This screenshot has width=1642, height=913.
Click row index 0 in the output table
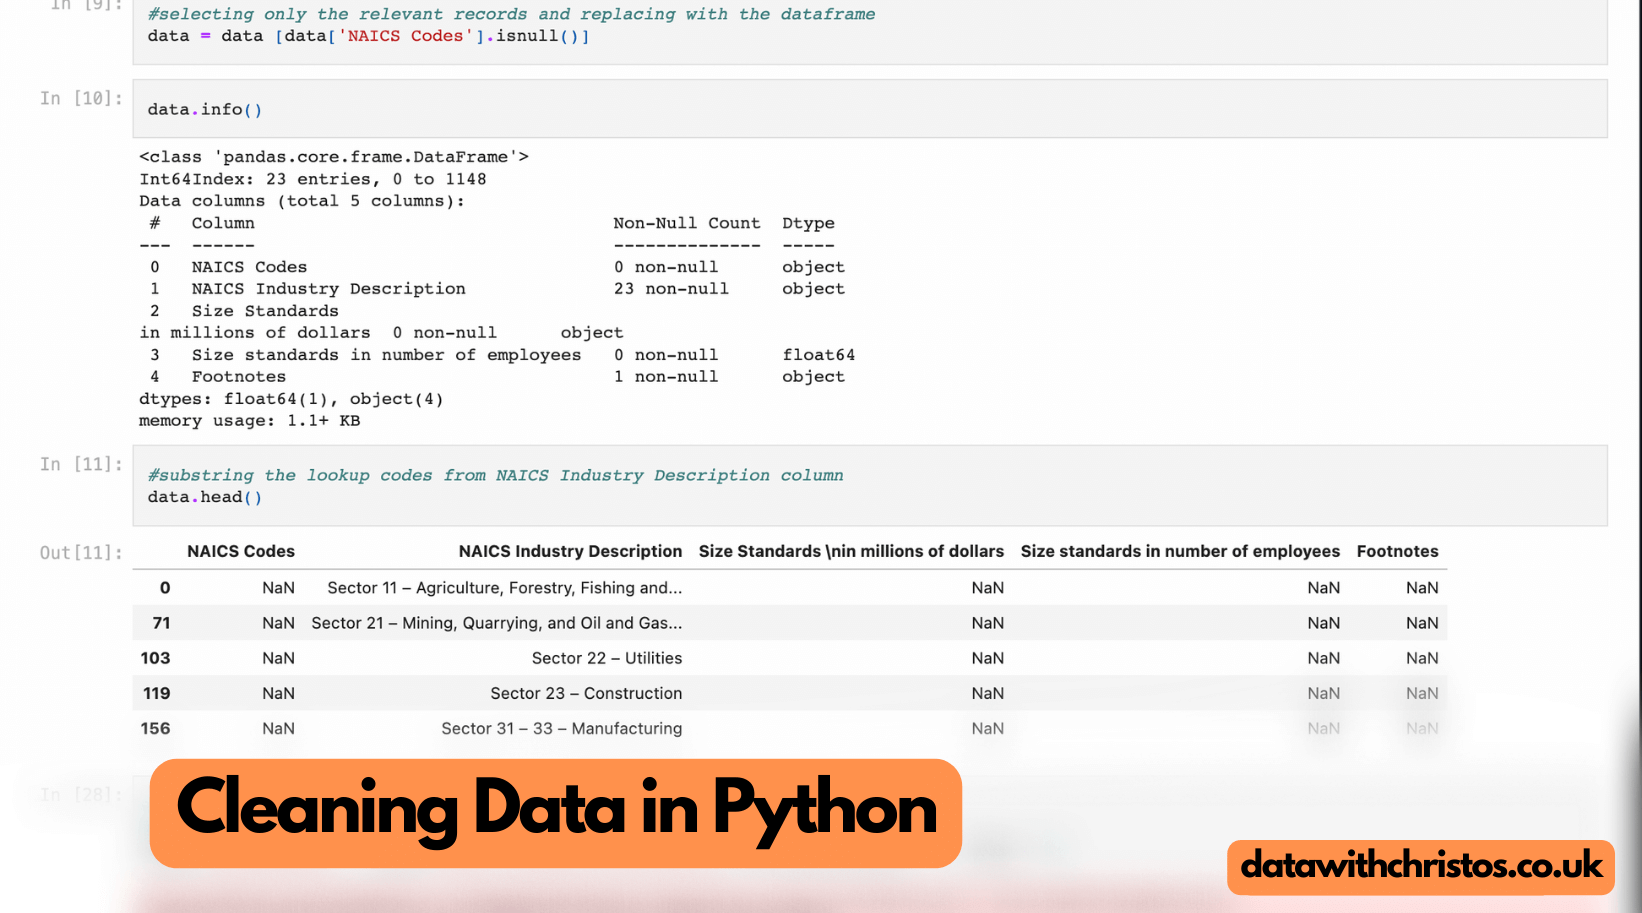[x=164, y=588]
